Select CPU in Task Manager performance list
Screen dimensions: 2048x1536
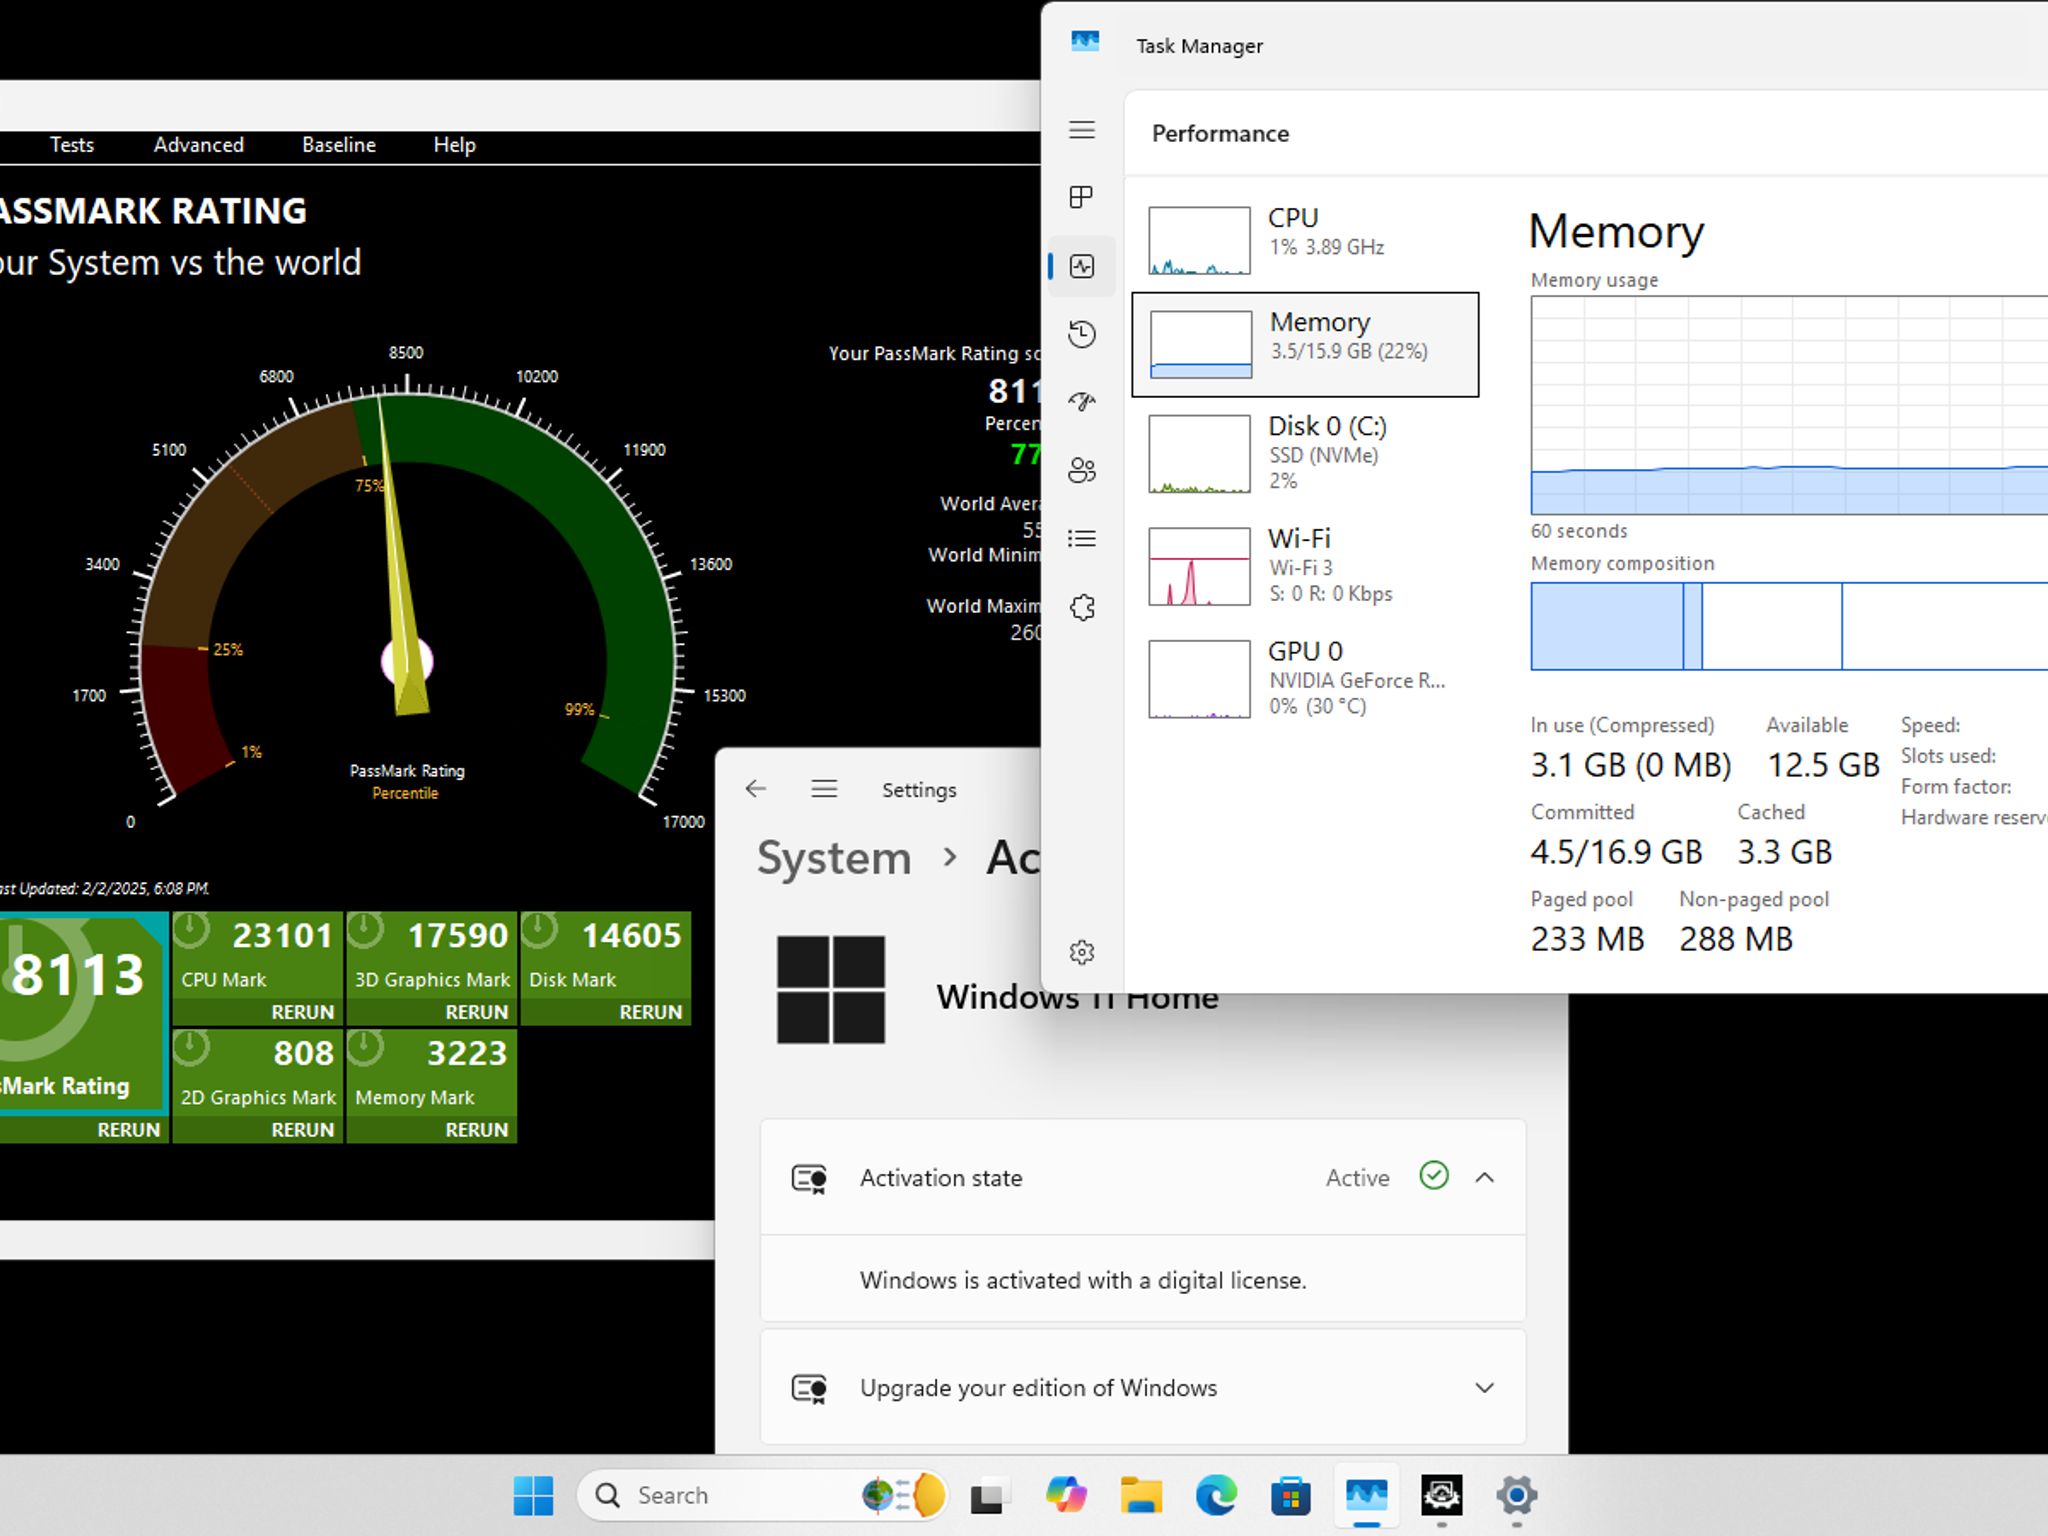tap(1305, 238)
